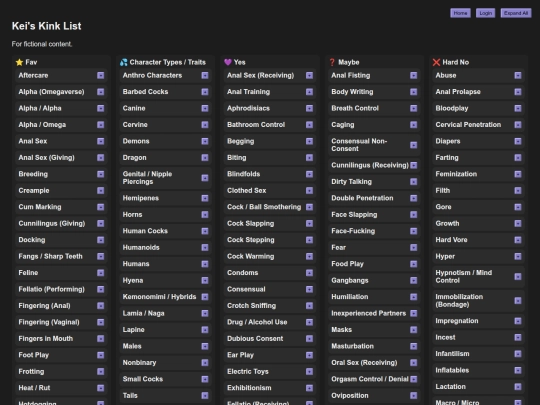Click the square icon beside Hard Vore
This screenshot has height=405, width=540.
click(x=518, y=240)
